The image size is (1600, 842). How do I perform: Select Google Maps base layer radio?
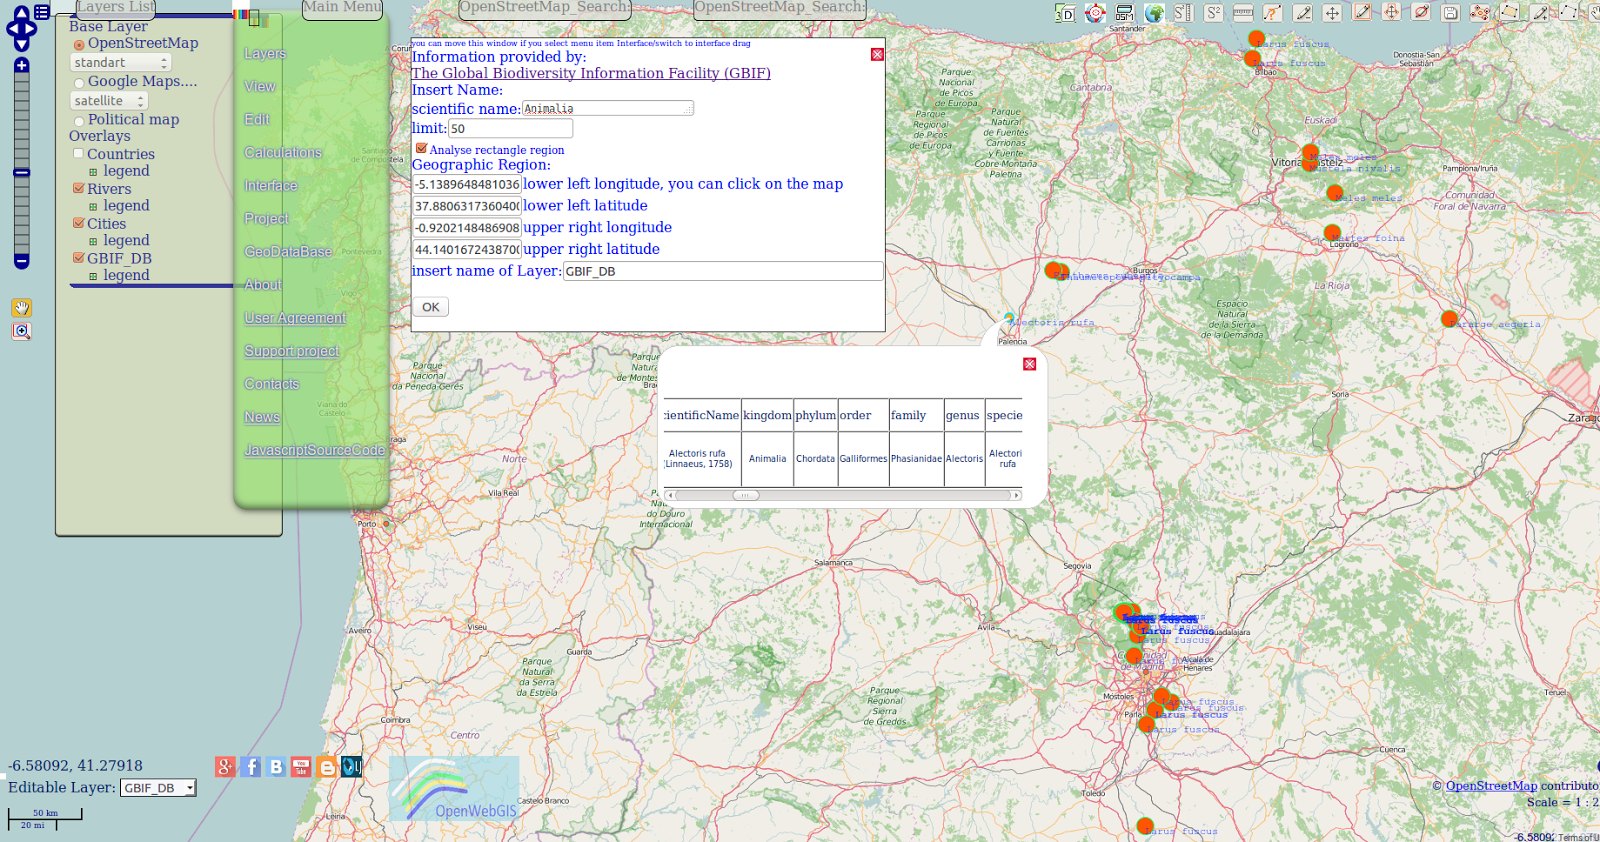point(79,83)
